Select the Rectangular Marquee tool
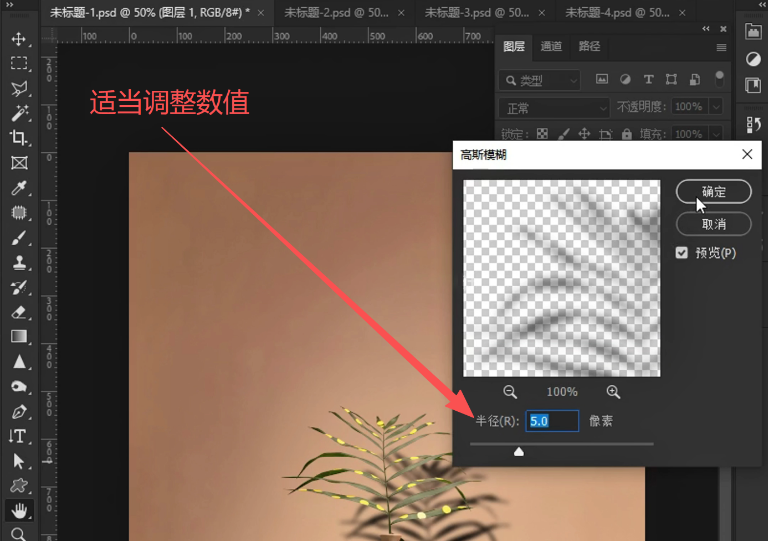This screenshot has height=541, width=768. 19,63
